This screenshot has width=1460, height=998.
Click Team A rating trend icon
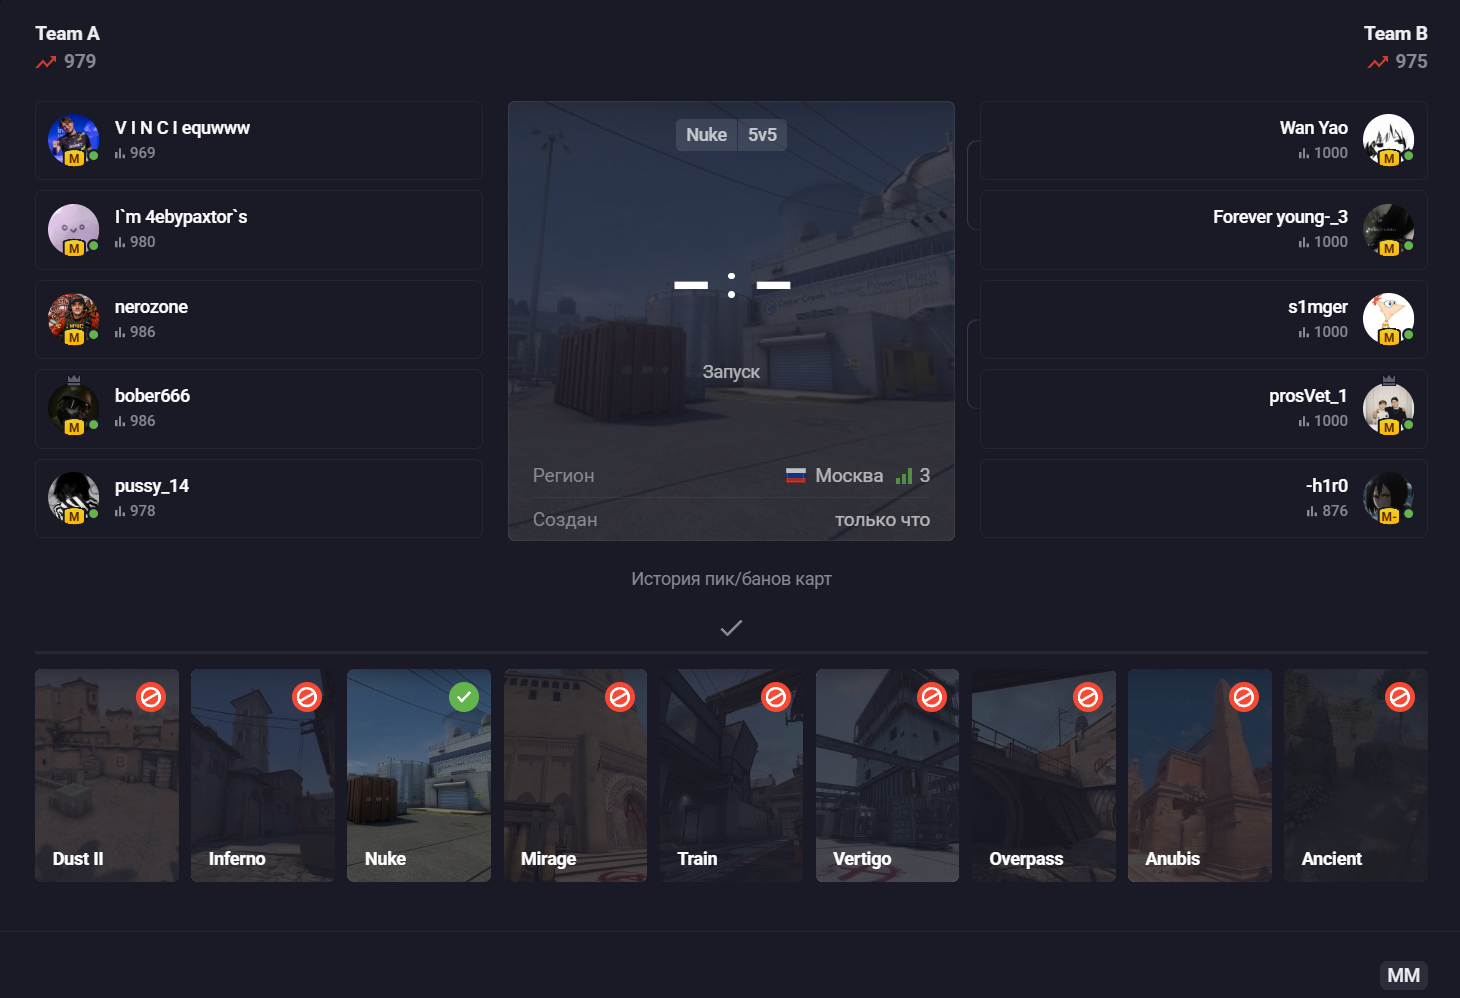(x=46, y=62)
